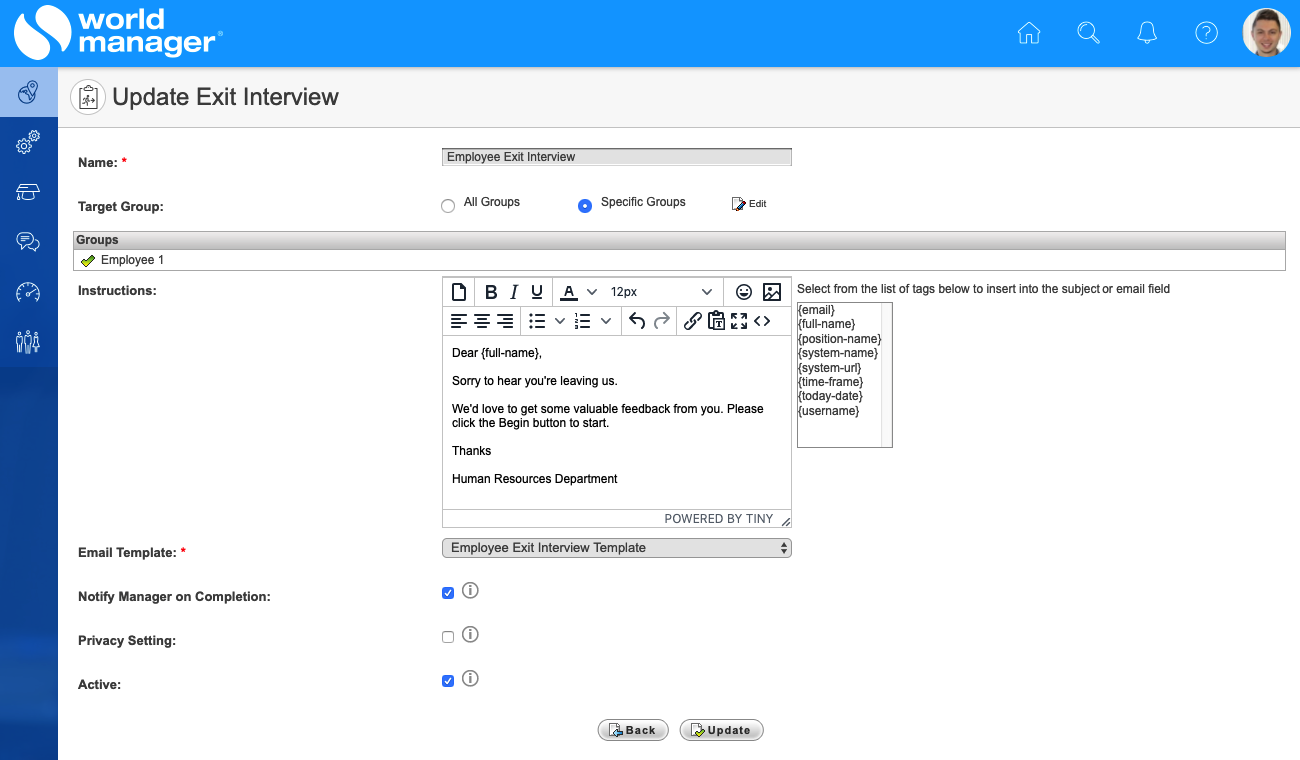Show Privacy Setting info icon
Screen dimensions: 1300x760
pos(470,634)
